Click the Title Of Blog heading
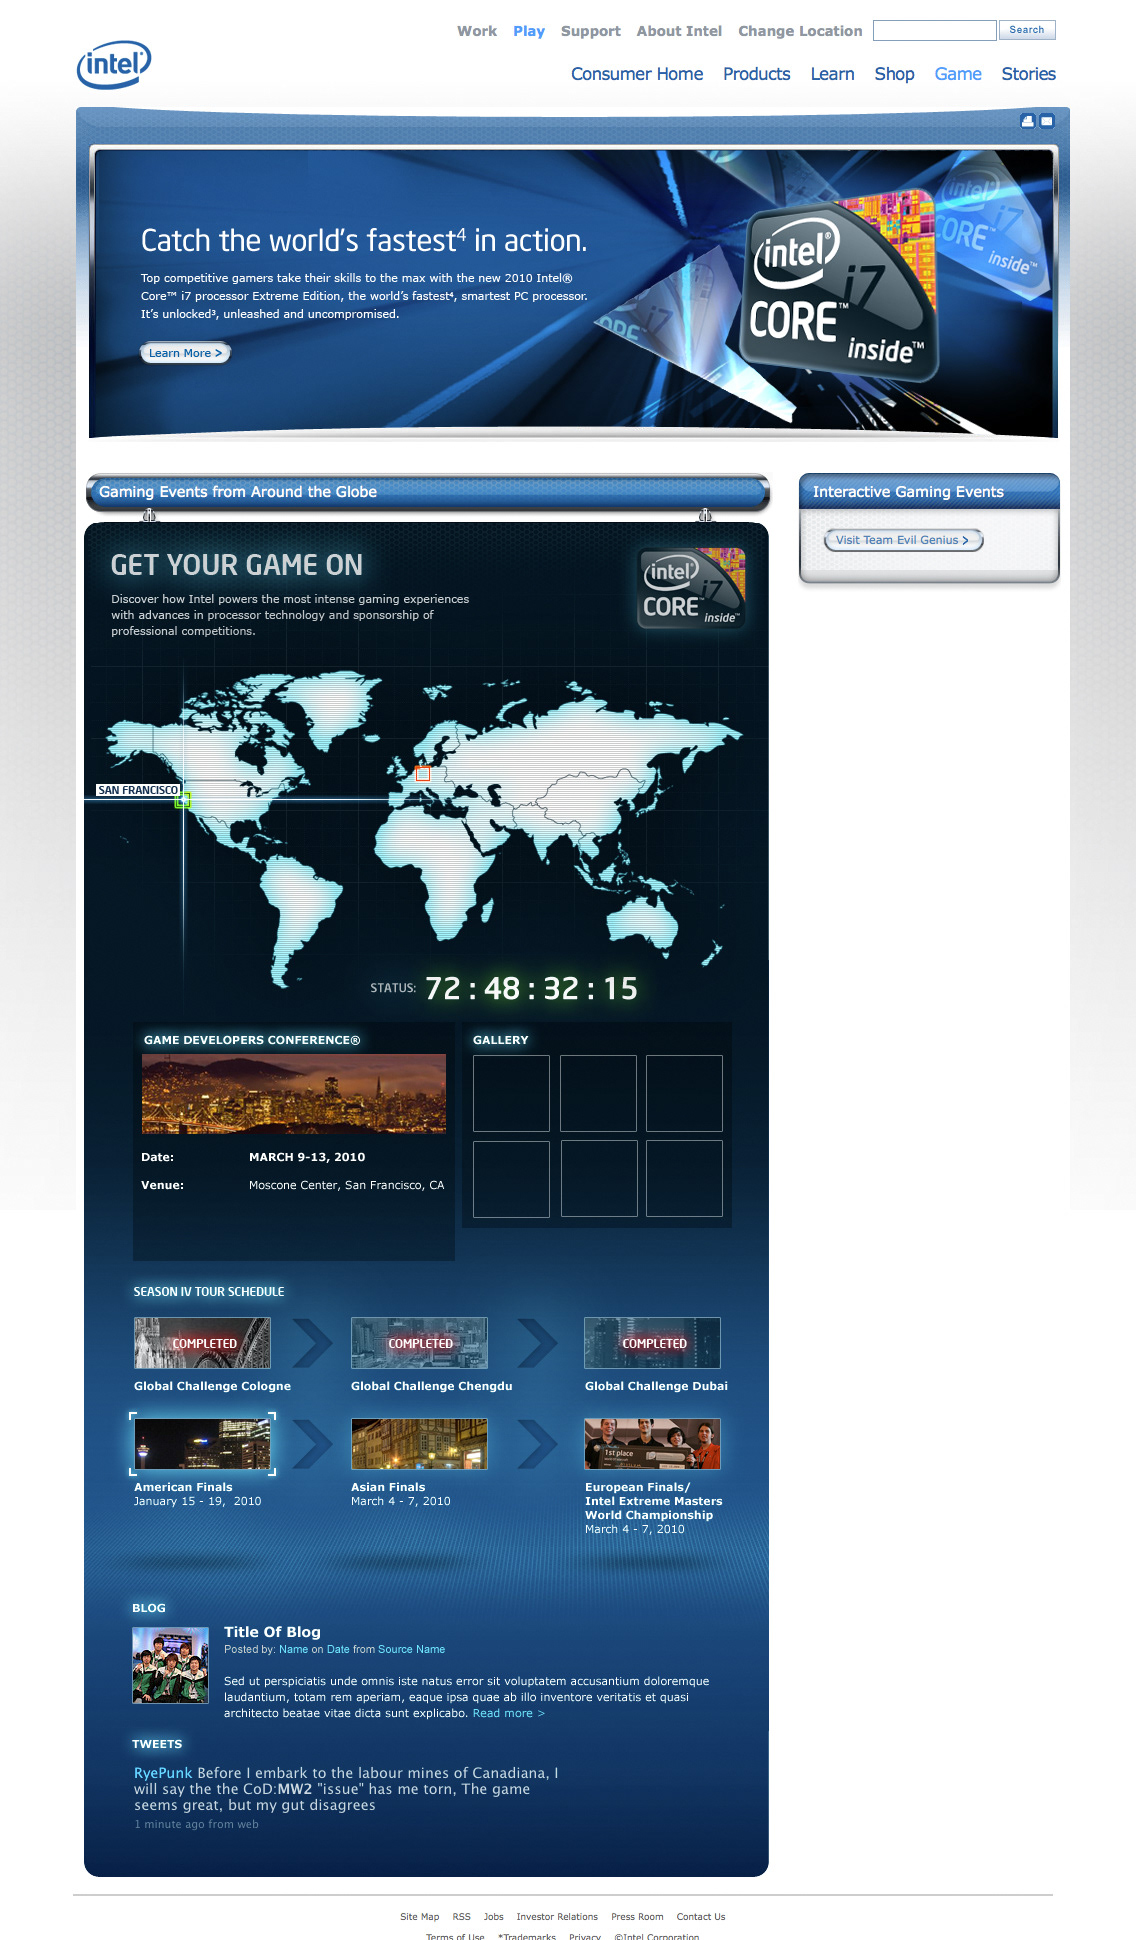Viewport: 1136px width, 1940px height. pos(272,1632)
